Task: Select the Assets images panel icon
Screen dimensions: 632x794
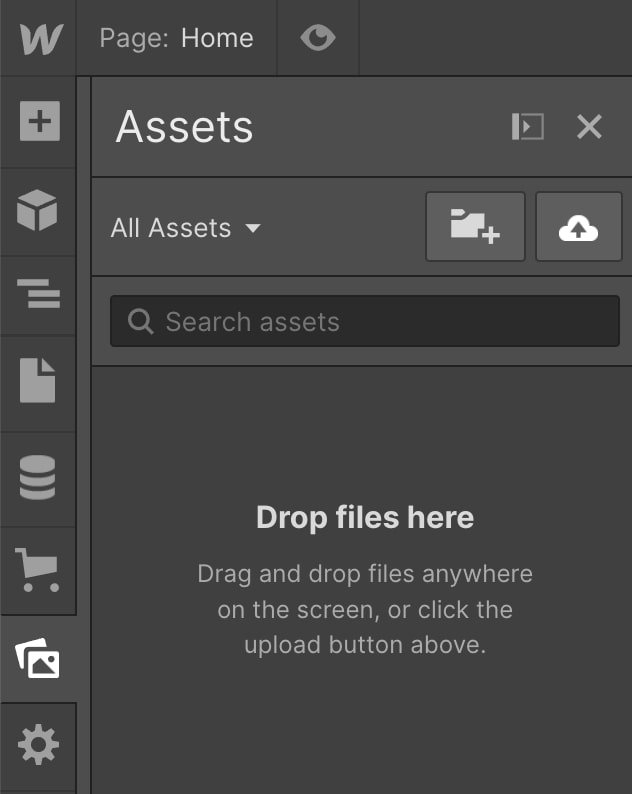Action: (x=37, y=658)
